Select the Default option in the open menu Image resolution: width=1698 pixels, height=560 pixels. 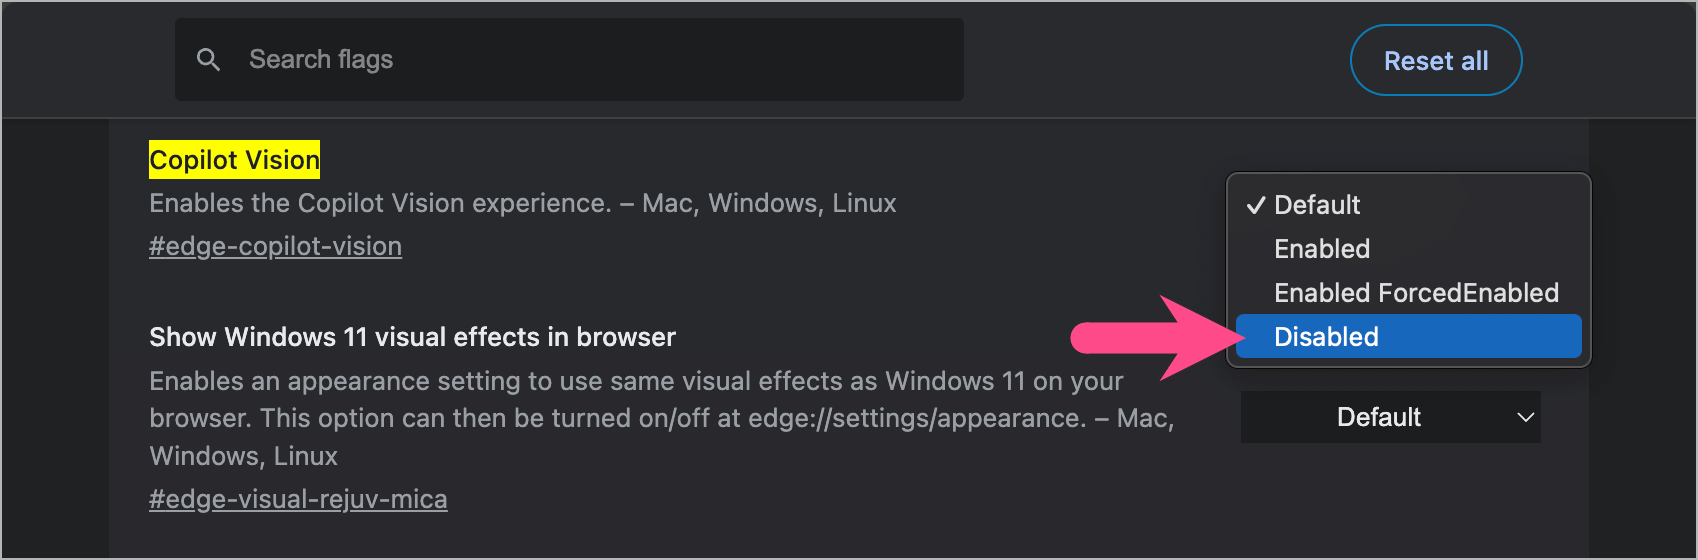coord(1317,205)
